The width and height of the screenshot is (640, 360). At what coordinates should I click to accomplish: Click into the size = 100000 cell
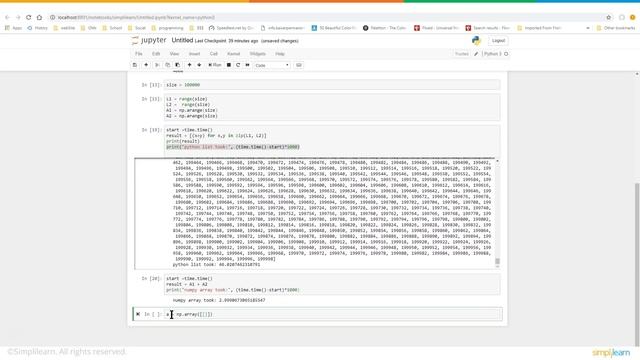point(332,85)
